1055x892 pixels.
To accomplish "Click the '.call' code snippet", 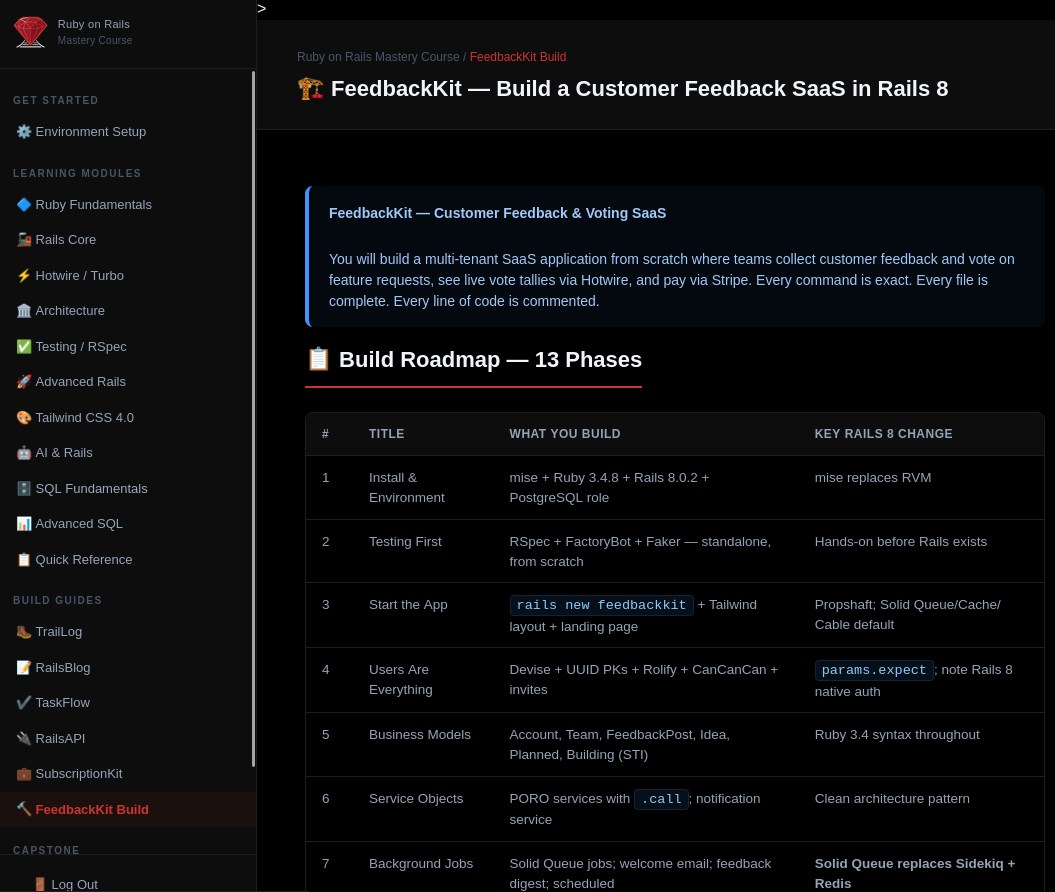I will (661, 799).
